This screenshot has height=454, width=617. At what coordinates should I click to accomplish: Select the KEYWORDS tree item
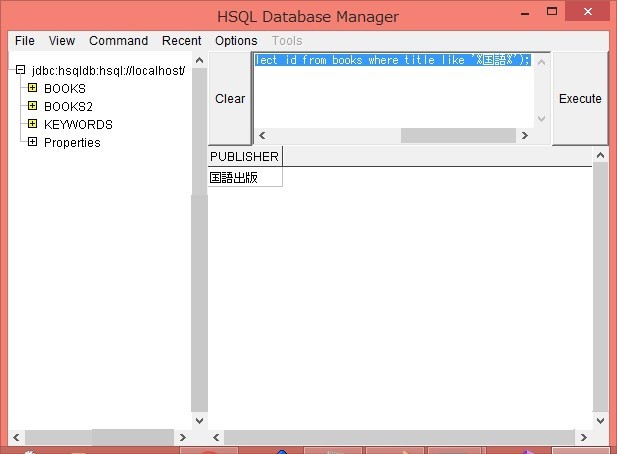tap(78, 125)
